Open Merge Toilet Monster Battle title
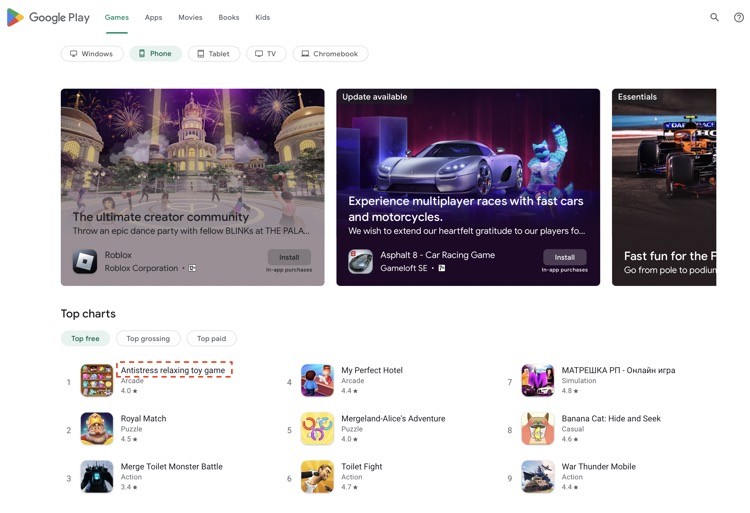 (172, 466)
